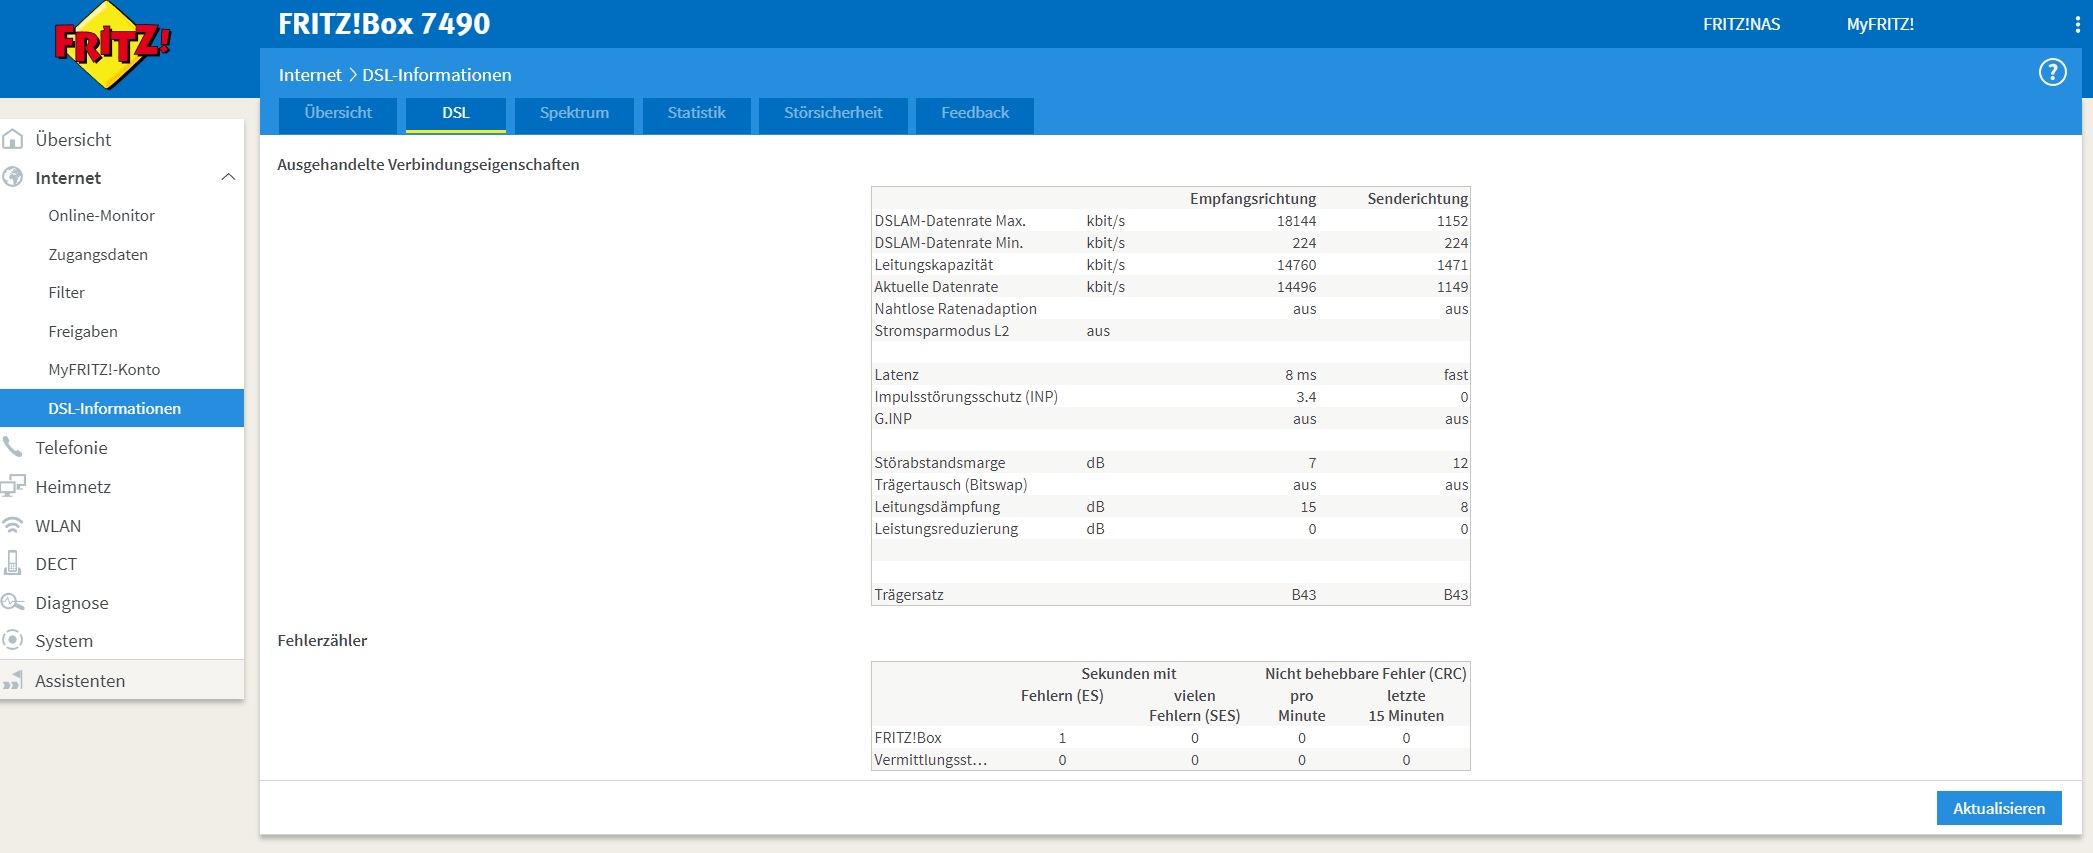Click the Fehlerzähler section heading
2093x853 pixels.
(322, 640)
